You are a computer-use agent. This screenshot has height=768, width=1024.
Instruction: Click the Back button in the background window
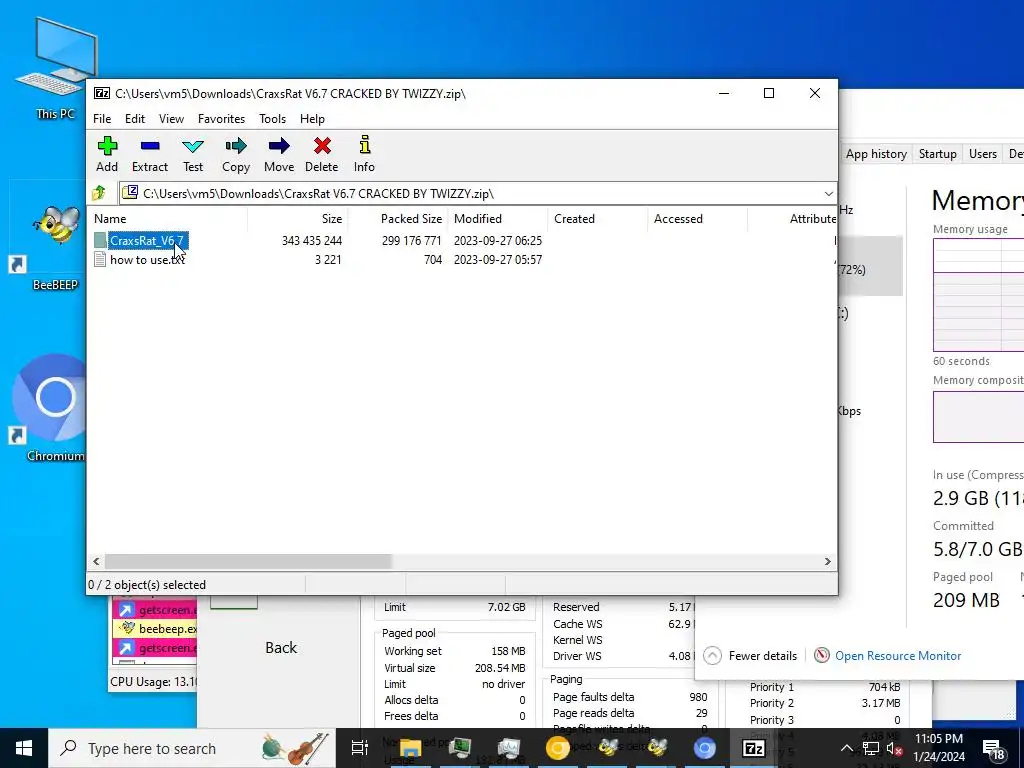[281, 648]
